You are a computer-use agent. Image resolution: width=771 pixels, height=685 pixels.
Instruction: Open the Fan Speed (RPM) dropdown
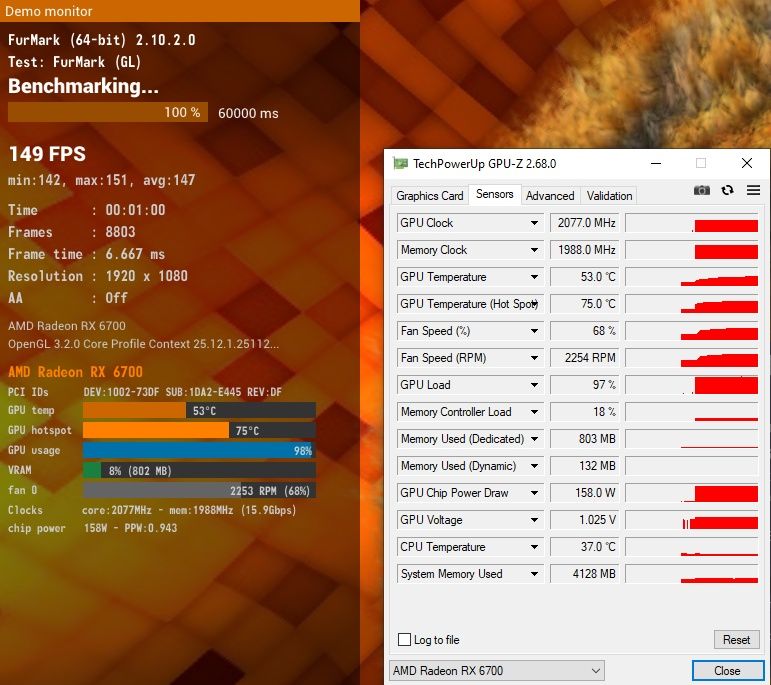[x=534, y=358]
